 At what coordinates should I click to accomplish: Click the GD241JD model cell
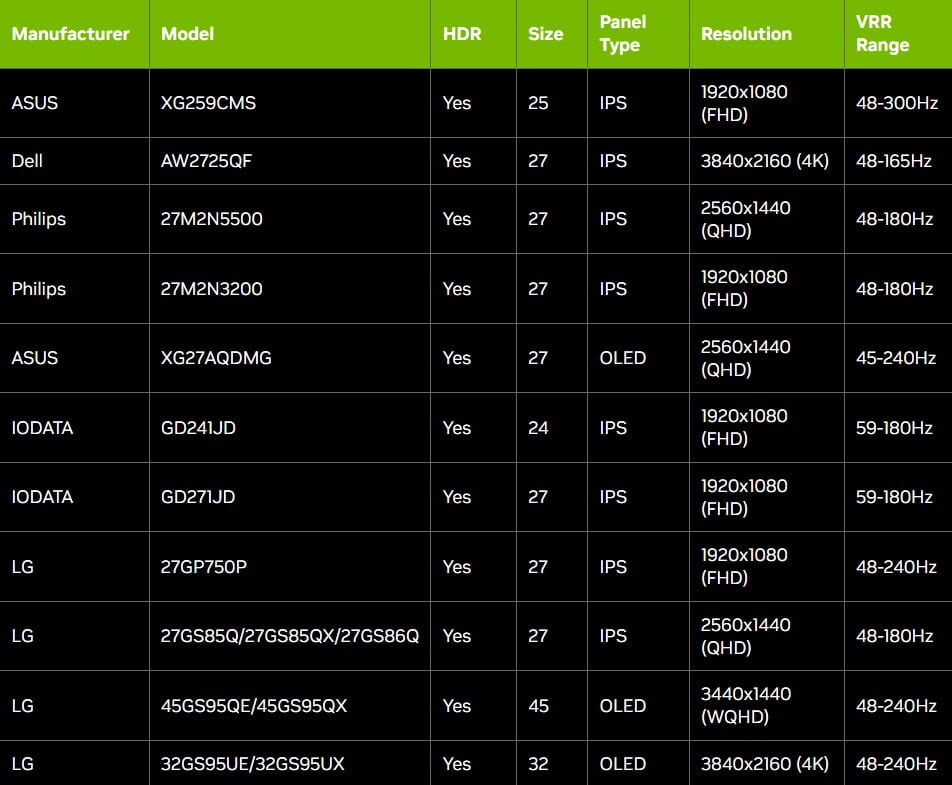pyautogui.click(x=198, y=428)
